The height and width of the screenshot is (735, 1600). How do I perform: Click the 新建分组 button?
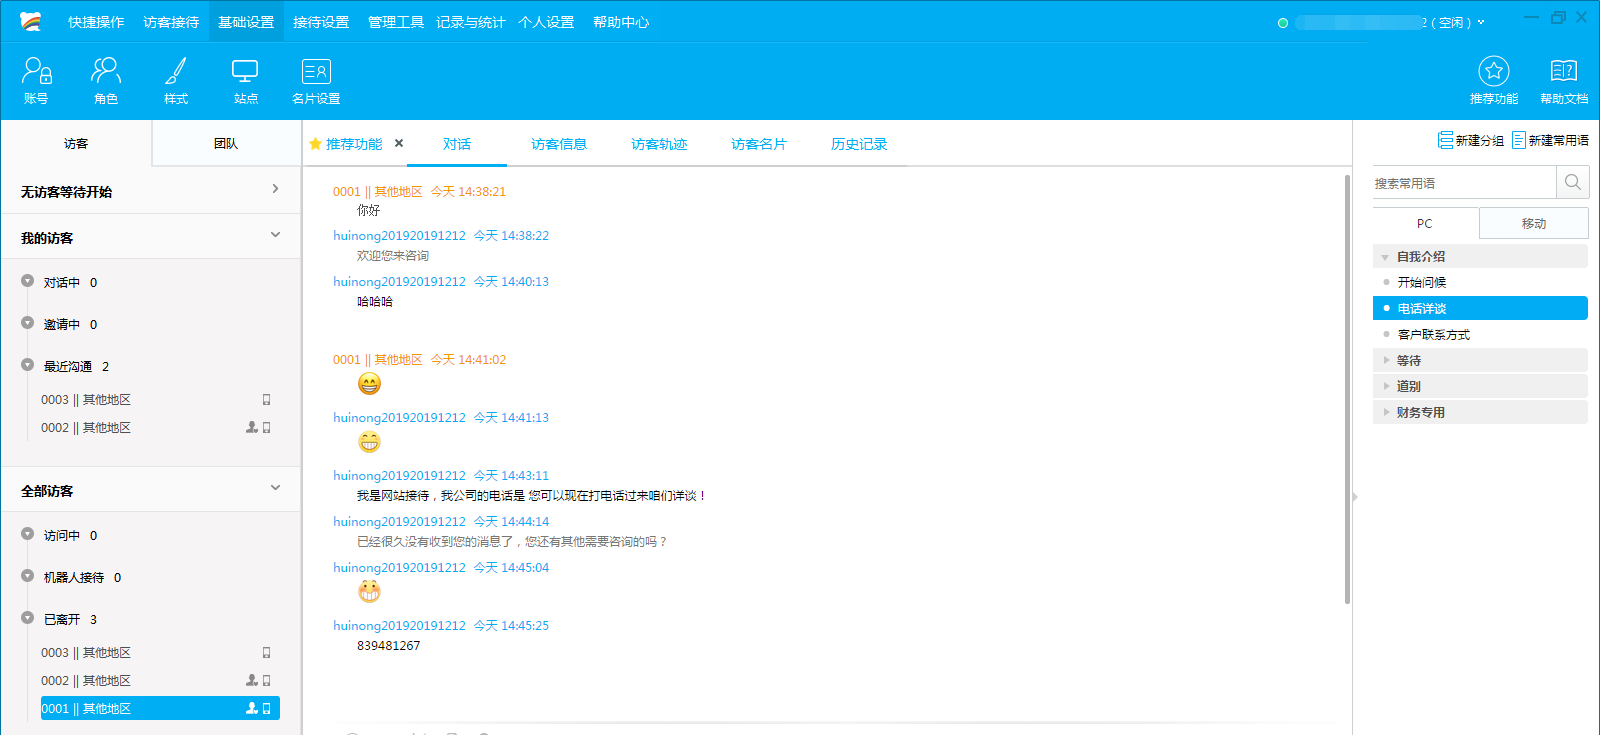1470,140
